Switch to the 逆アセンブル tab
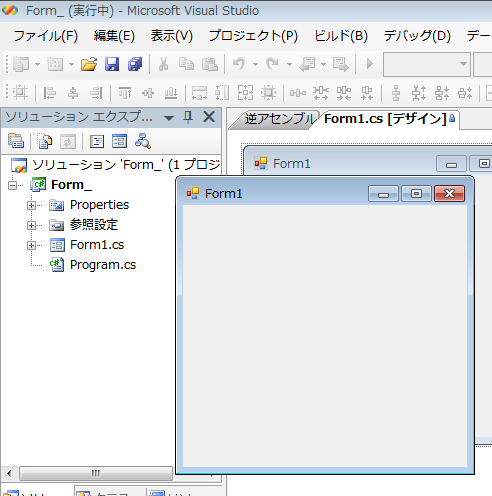The image size is (492, 496). [279, 119]
